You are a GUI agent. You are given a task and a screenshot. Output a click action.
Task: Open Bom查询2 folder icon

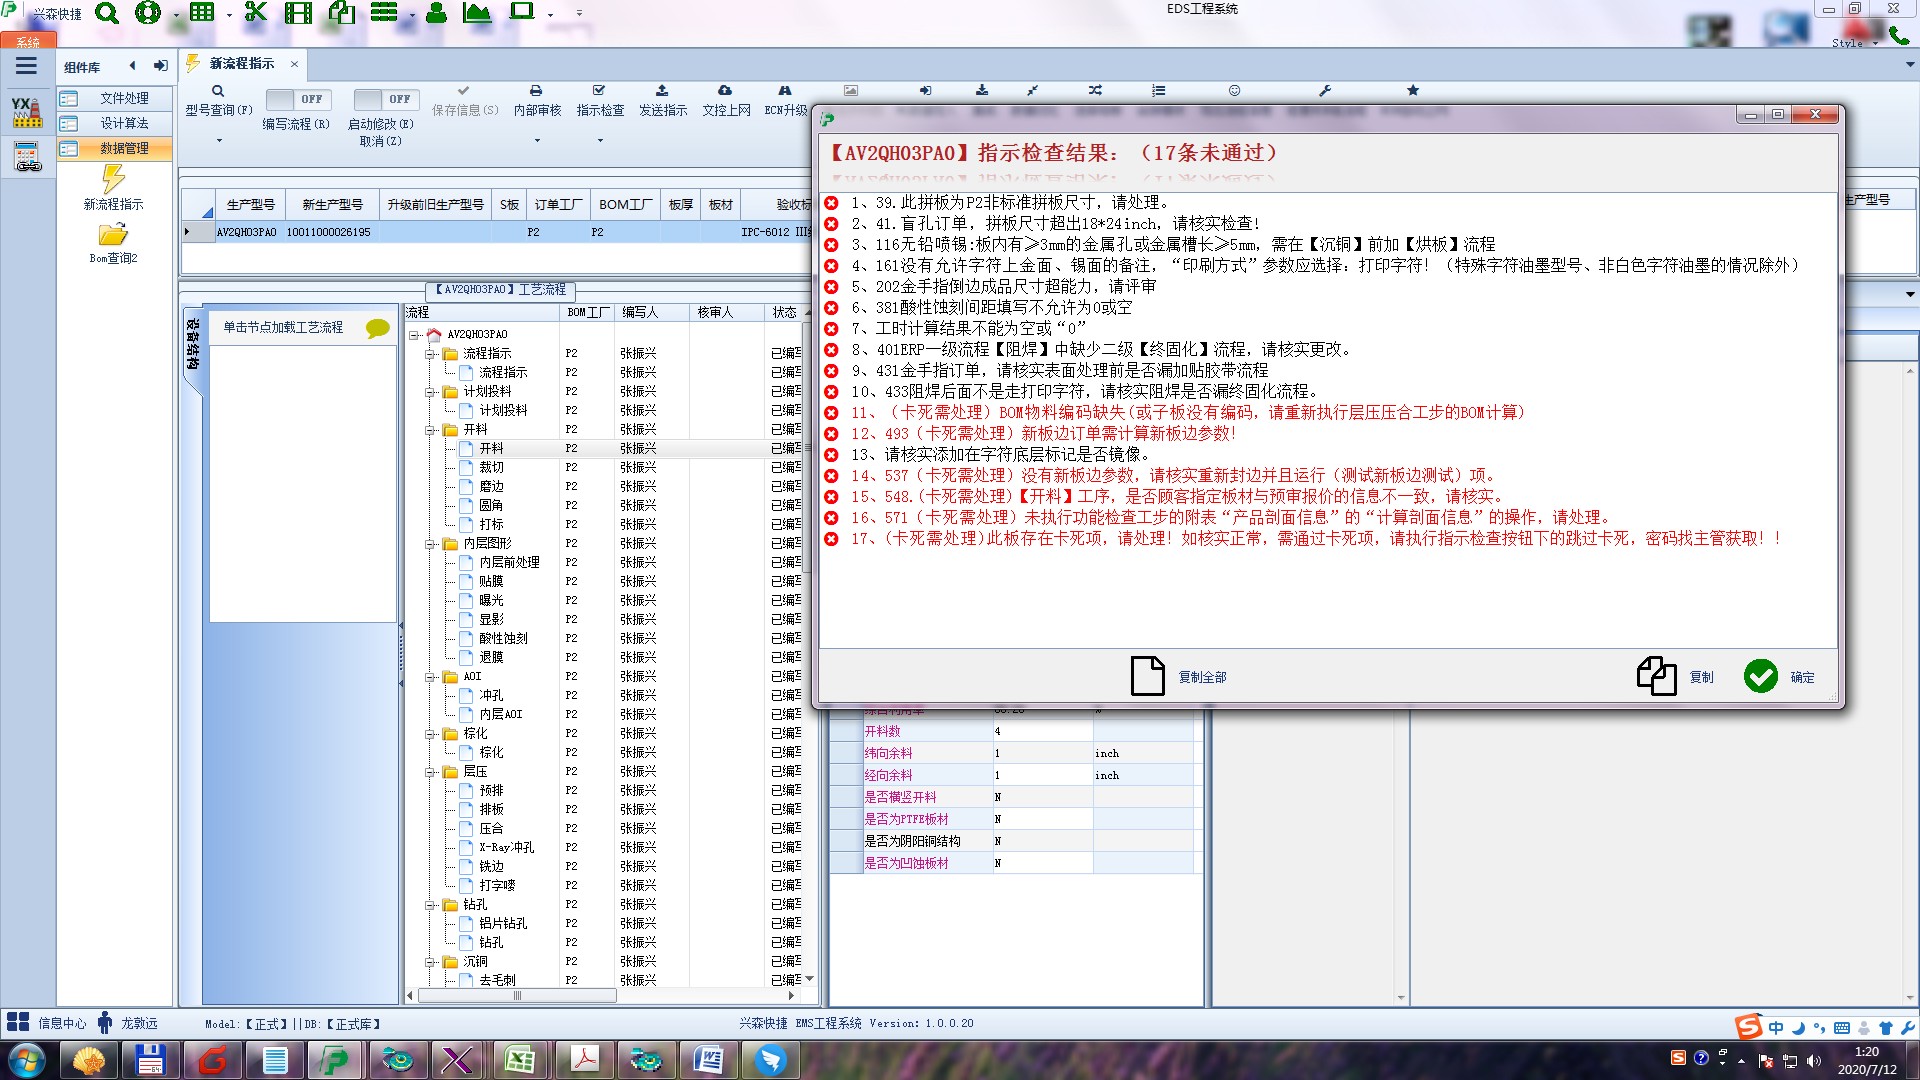point(113,235)
